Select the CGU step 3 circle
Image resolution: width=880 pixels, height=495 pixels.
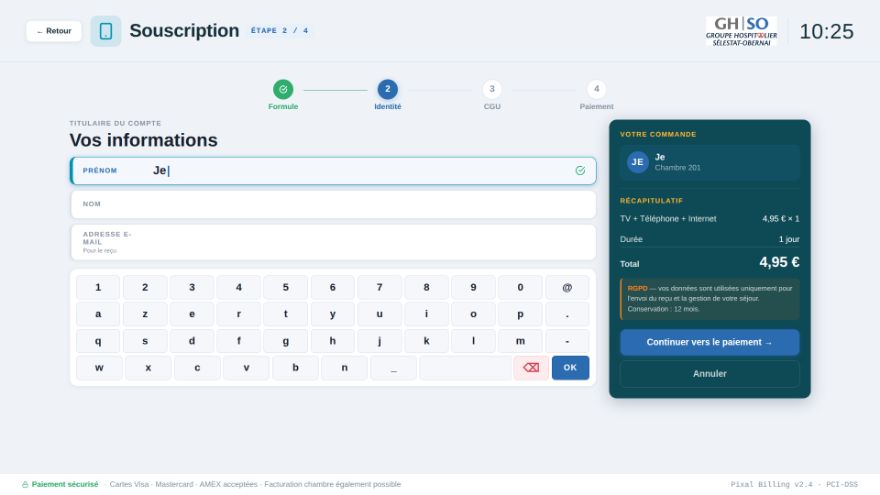(492, 89)
